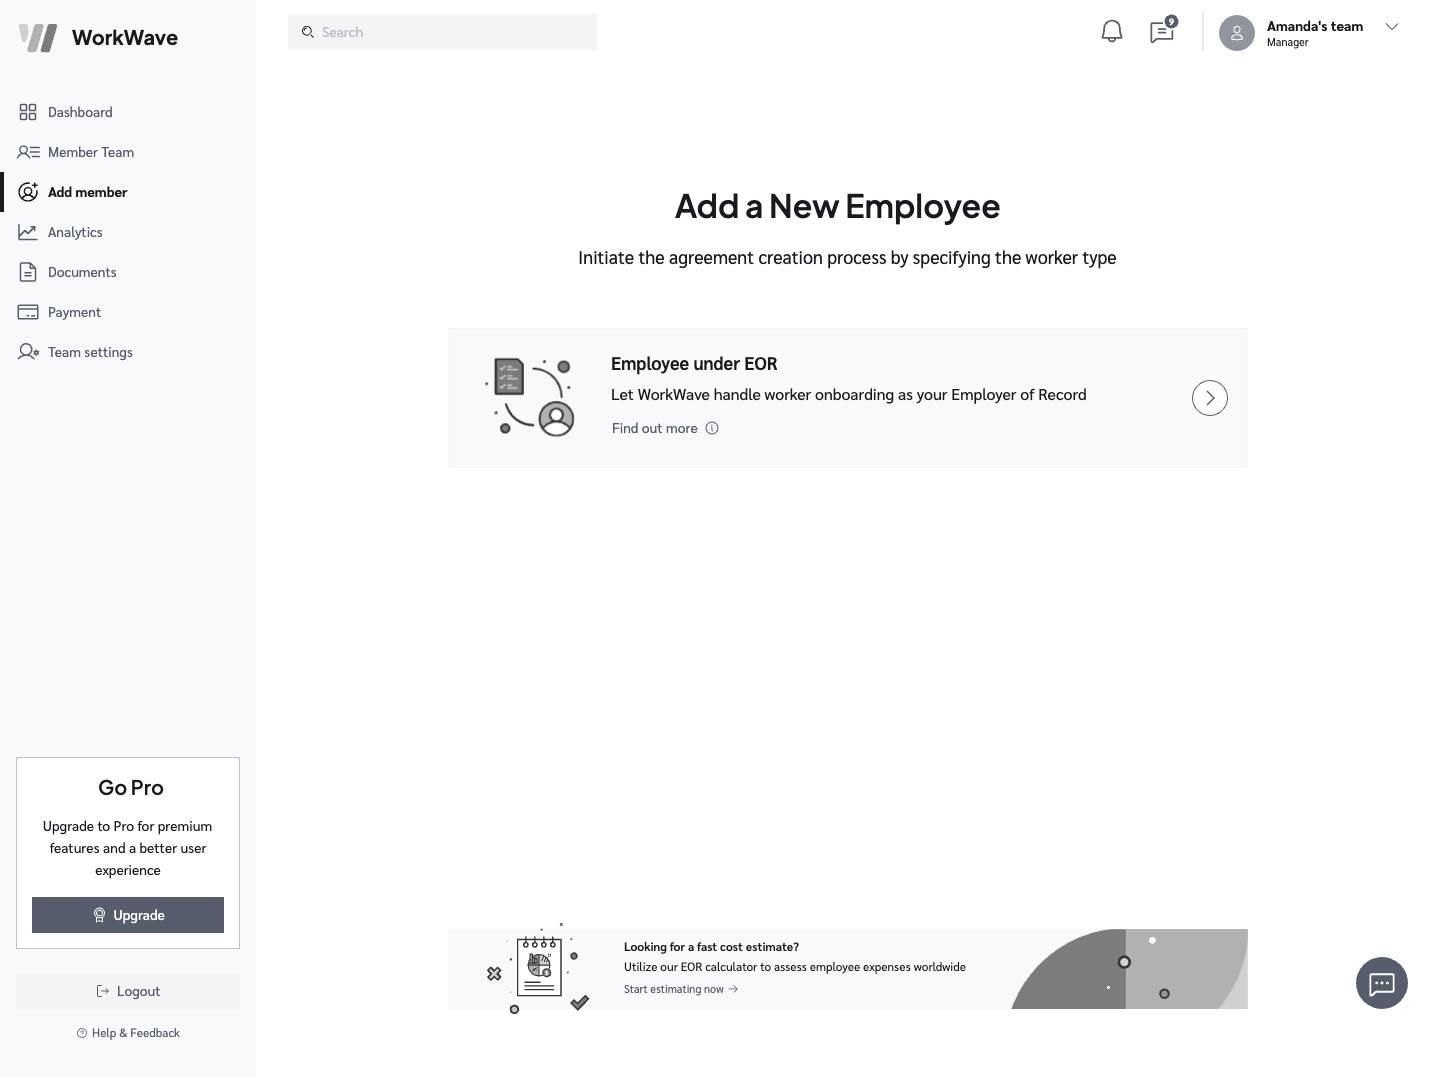Open Help & Feedback link

tap(128, 1033)
